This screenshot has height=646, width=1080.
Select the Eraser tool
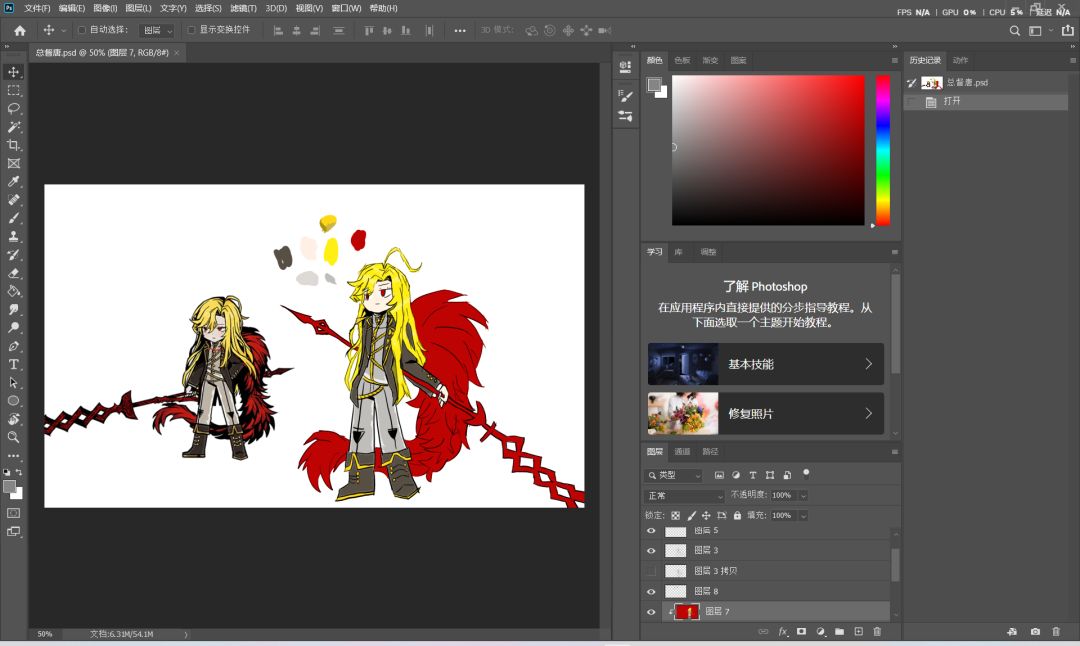pos(13,273)
